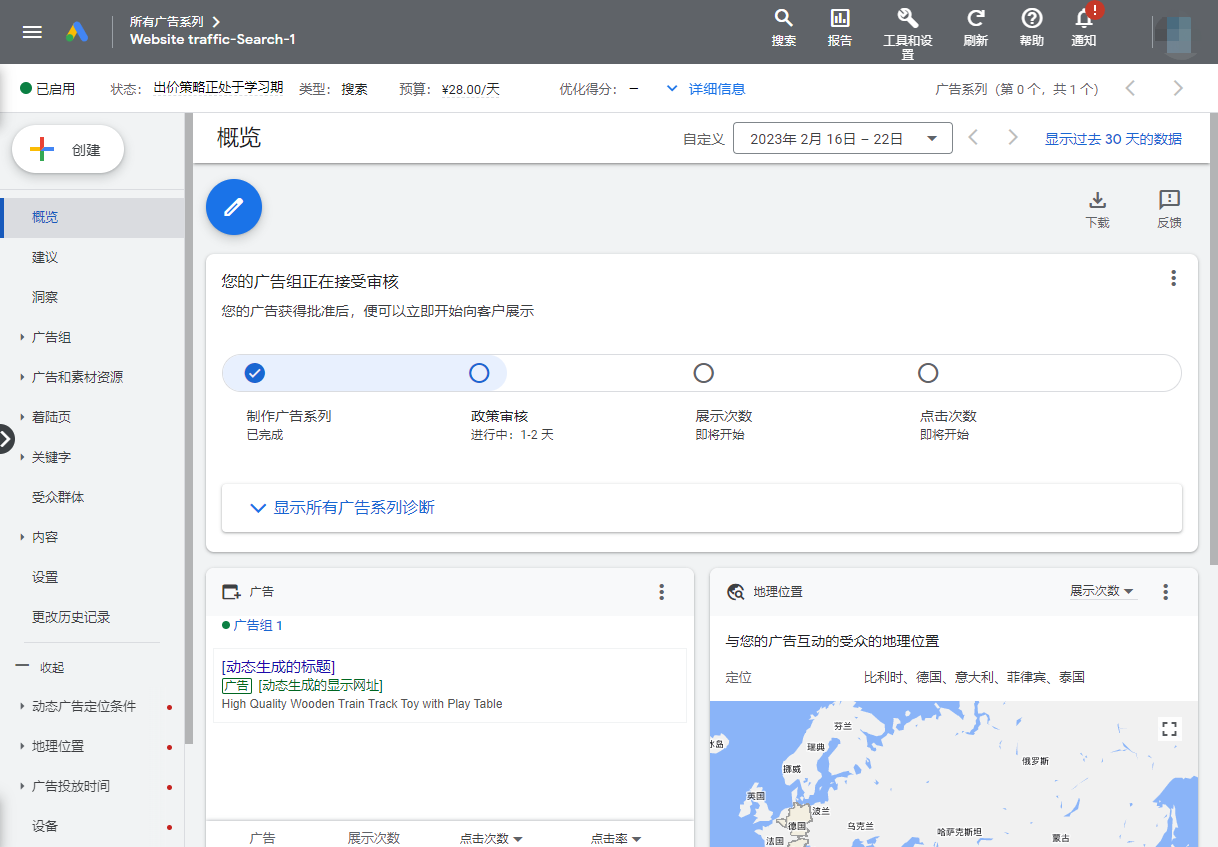This screenshot has width=1218, height=847.
Task: Click the impressions step circle
Action: pyautogui.click(x=704, y=373)
